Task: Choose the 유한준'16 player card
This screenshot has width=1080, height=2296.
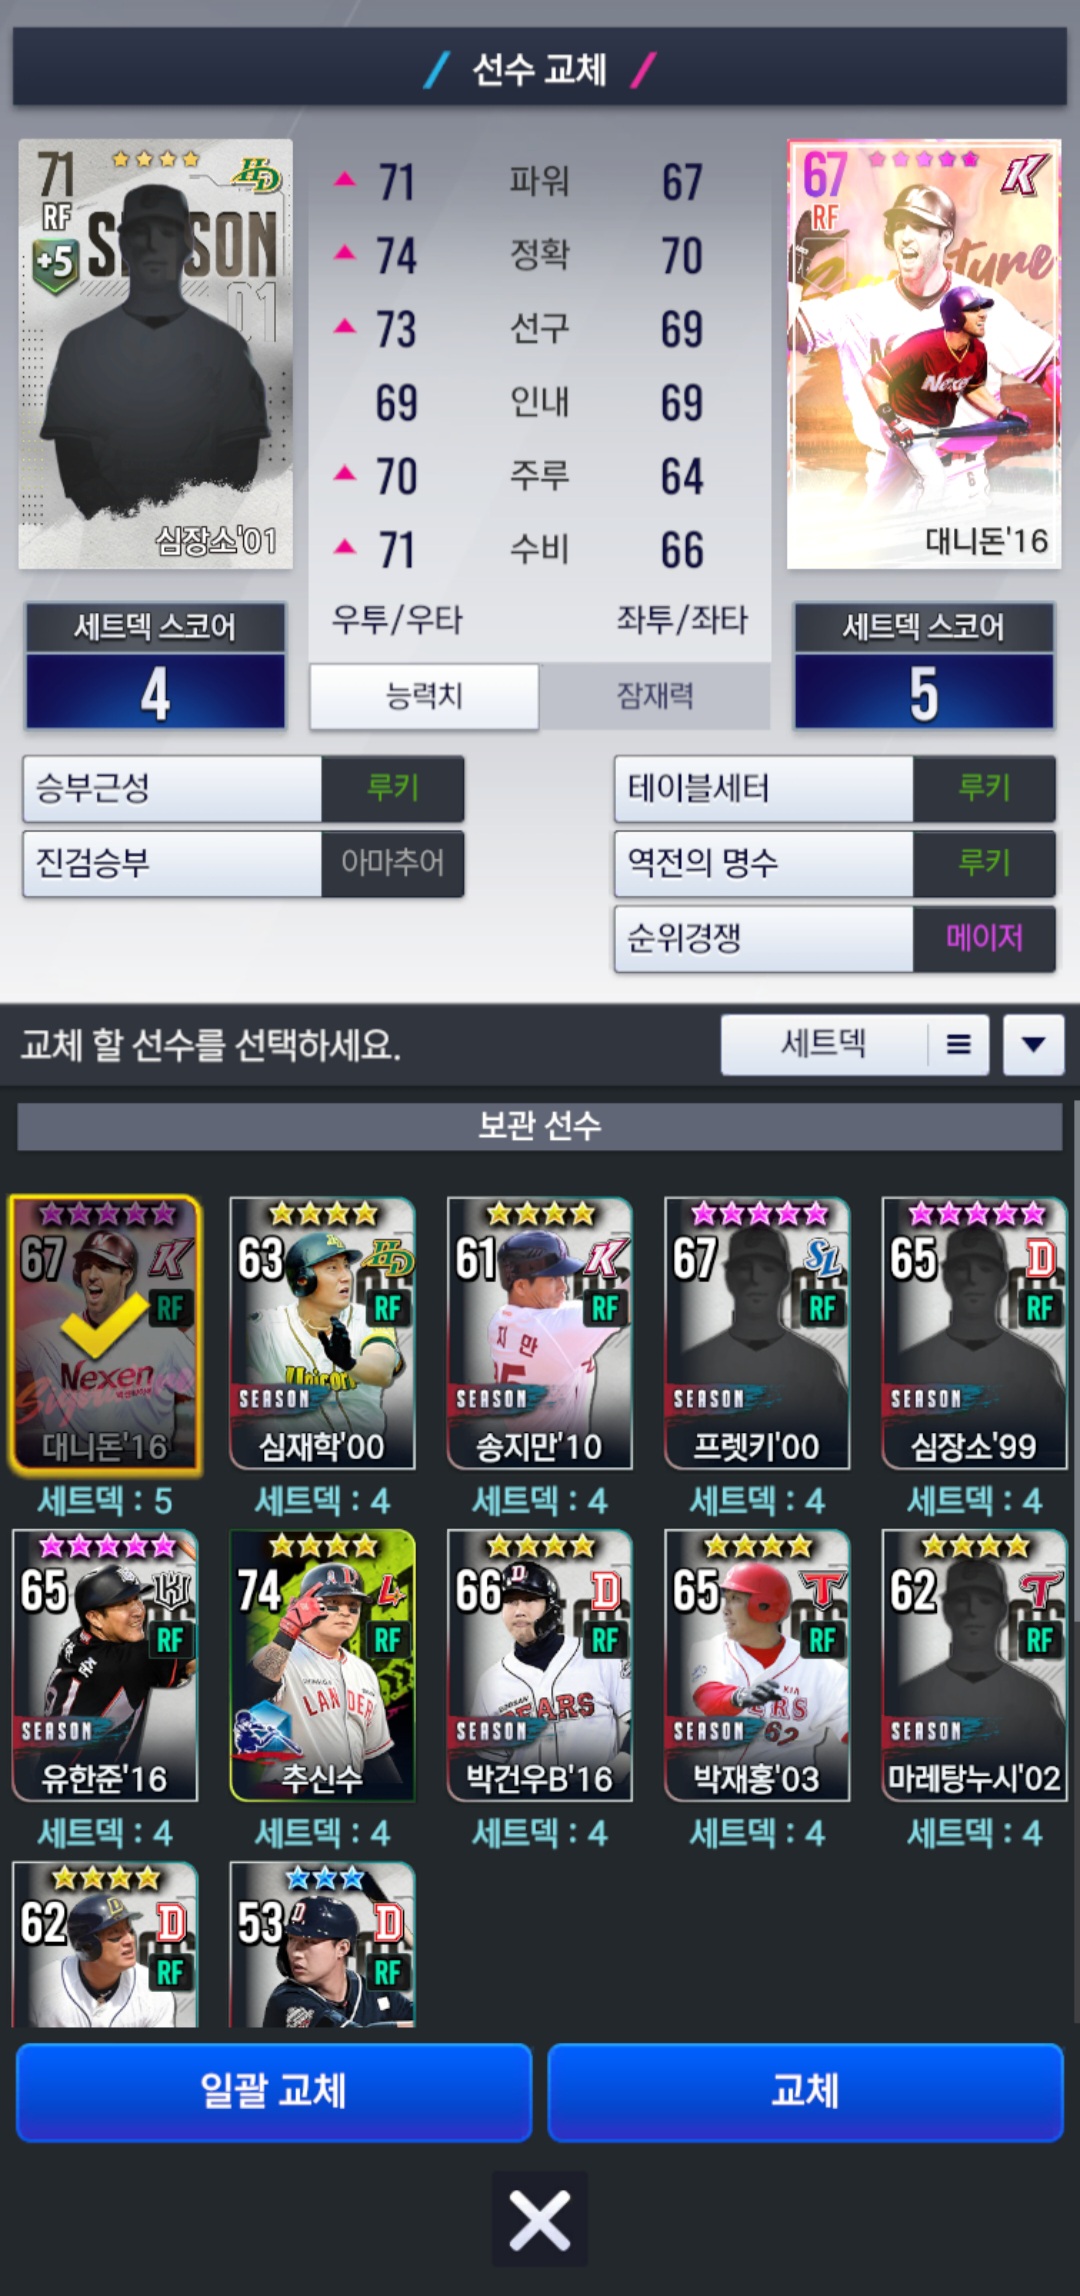Action: point(105,1666)
